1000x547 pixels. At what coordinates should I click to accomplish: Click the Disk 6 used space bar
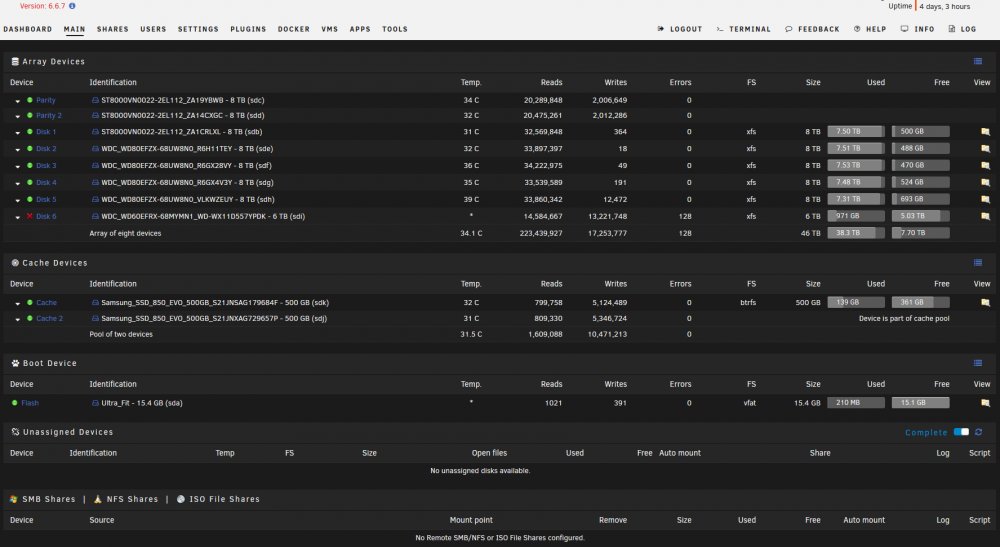tap(856, 216)
